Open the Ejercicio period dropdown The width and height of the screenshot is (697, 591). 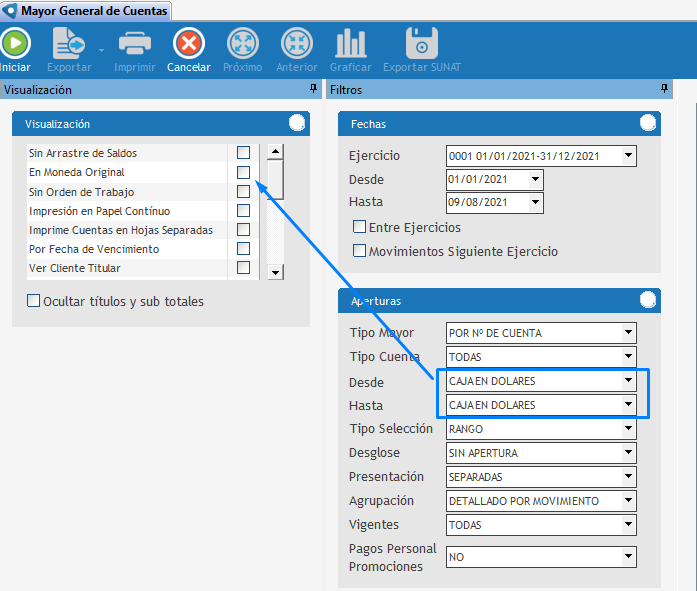coord(628,156)
